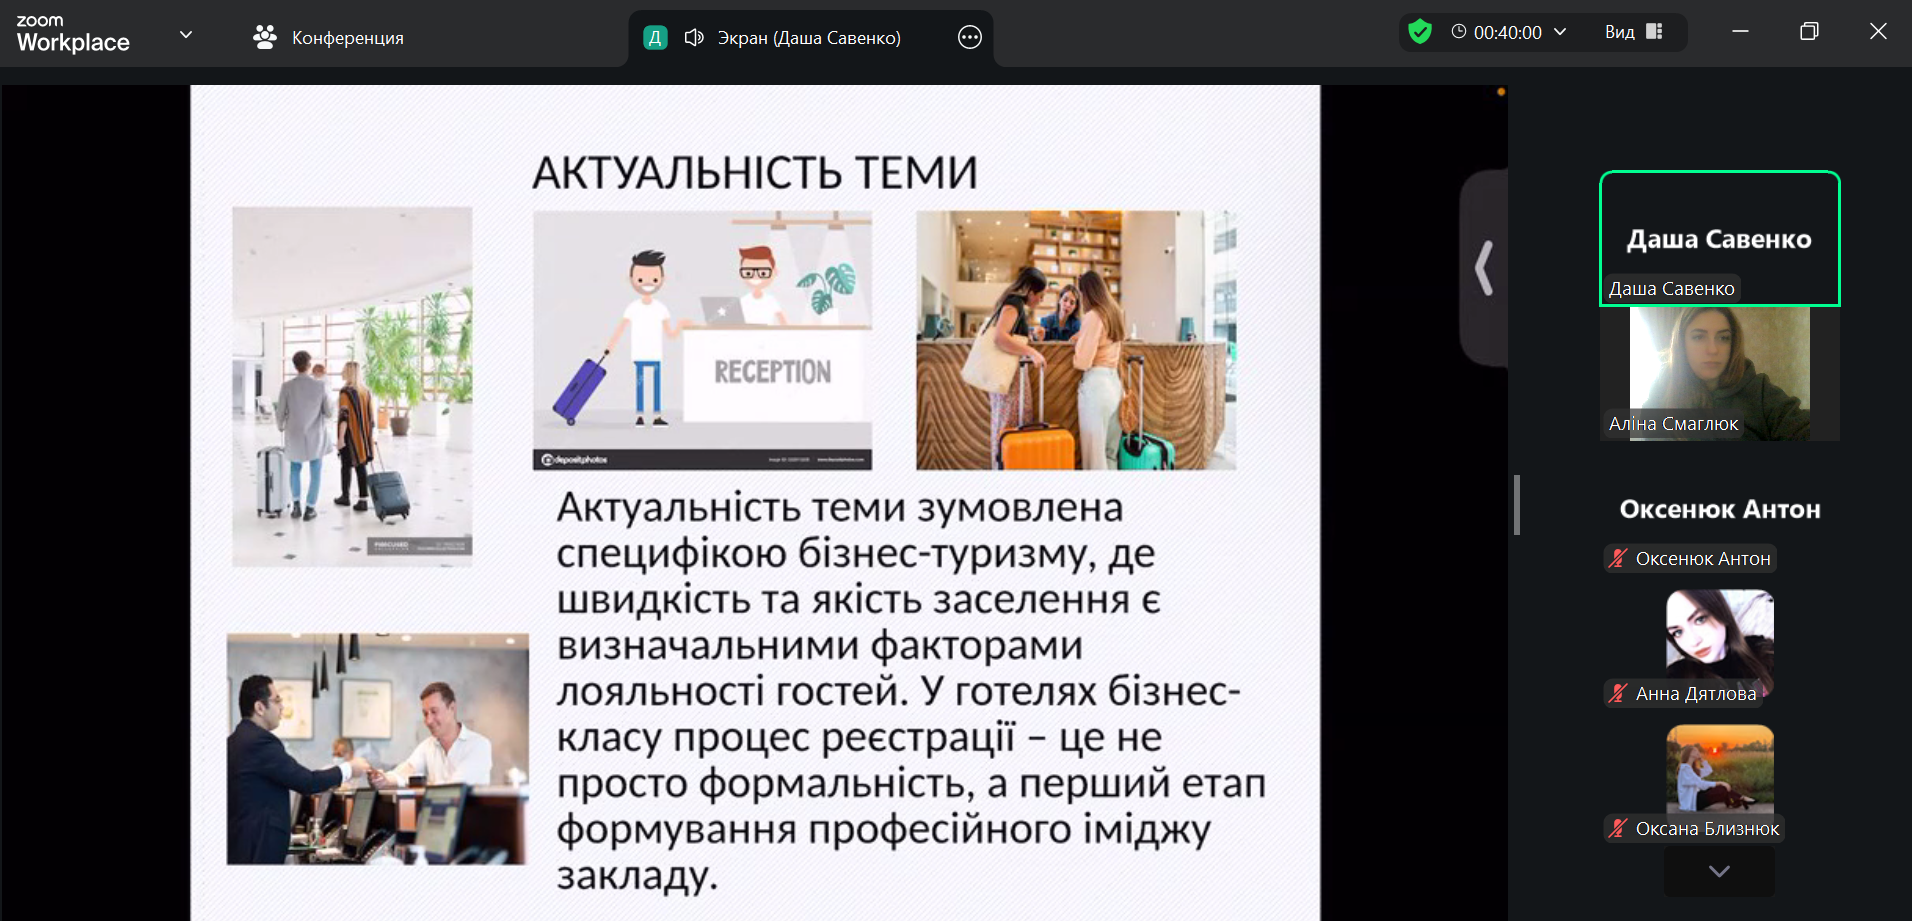Click the Вид layout grid icon
Viewport: 1912px width, 921px height.
point(1654,32)
